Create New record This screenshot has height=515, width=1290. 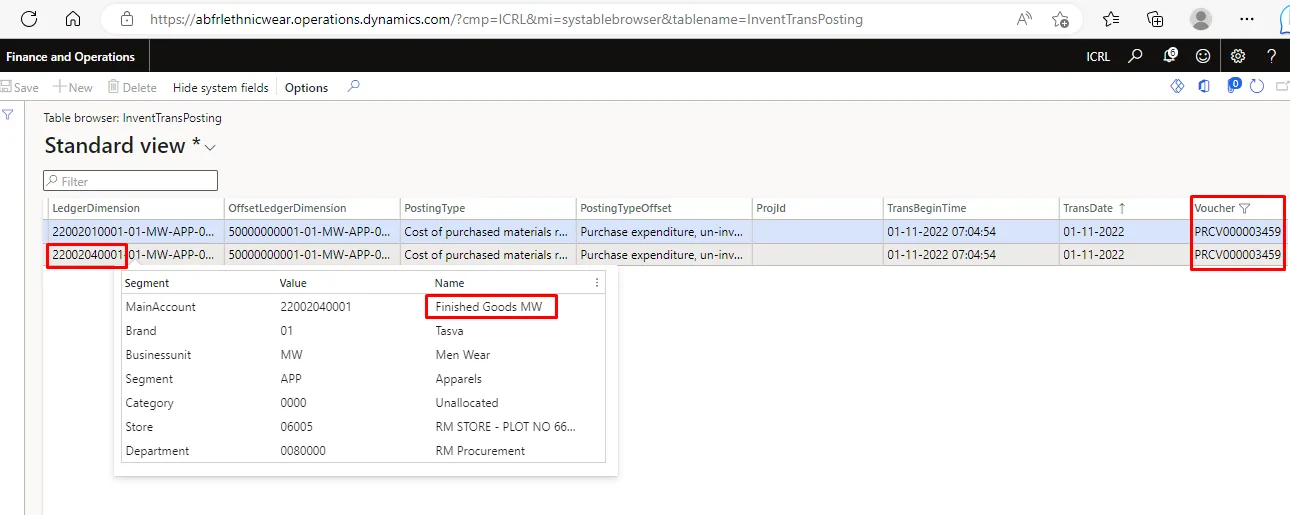pos(73,87)
